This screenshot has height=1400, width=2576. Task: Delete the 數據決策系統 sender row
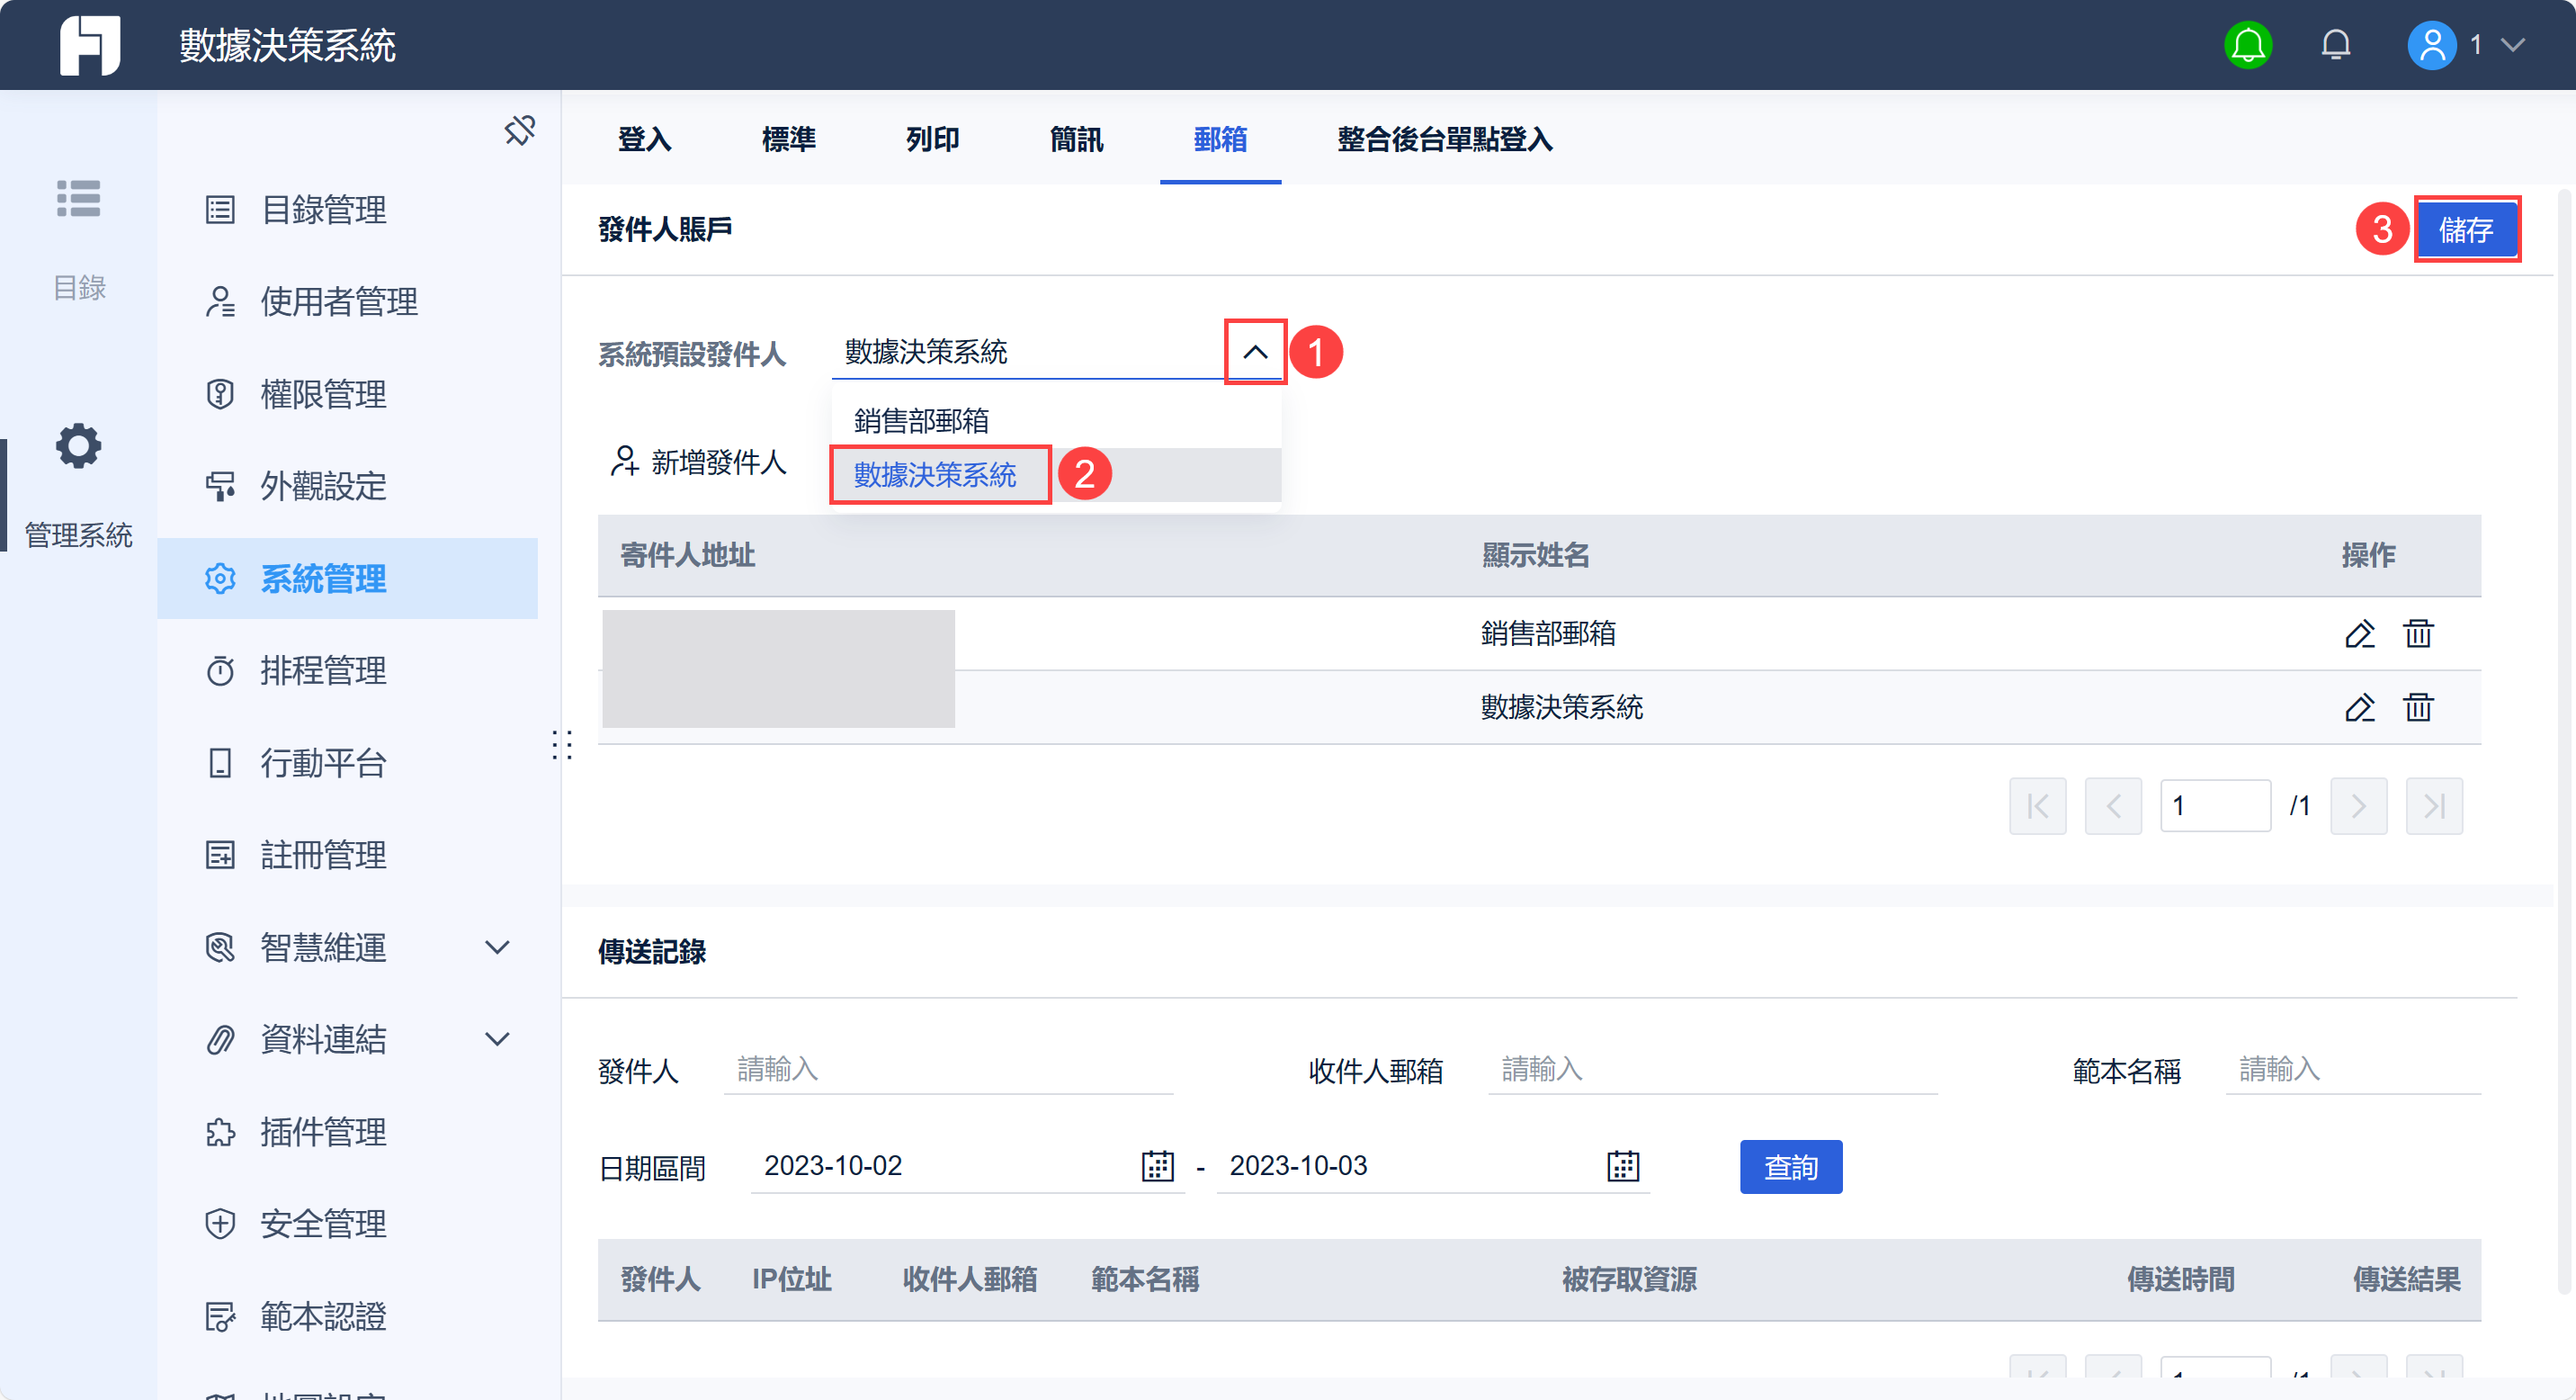pos(2418,708)
